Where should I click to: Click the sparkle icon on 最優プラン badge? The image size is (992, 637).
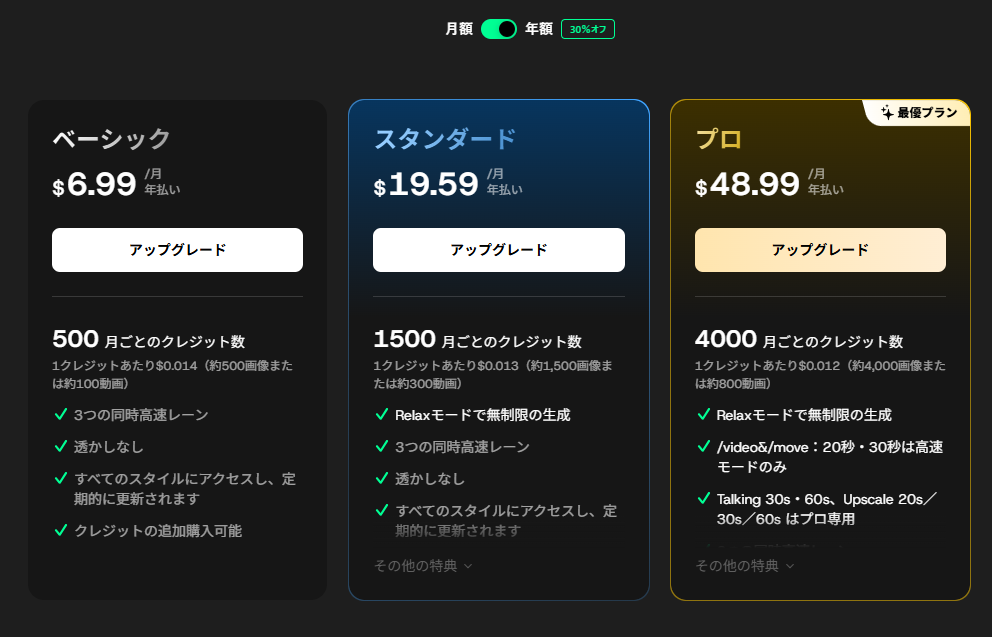click(886, 113)
